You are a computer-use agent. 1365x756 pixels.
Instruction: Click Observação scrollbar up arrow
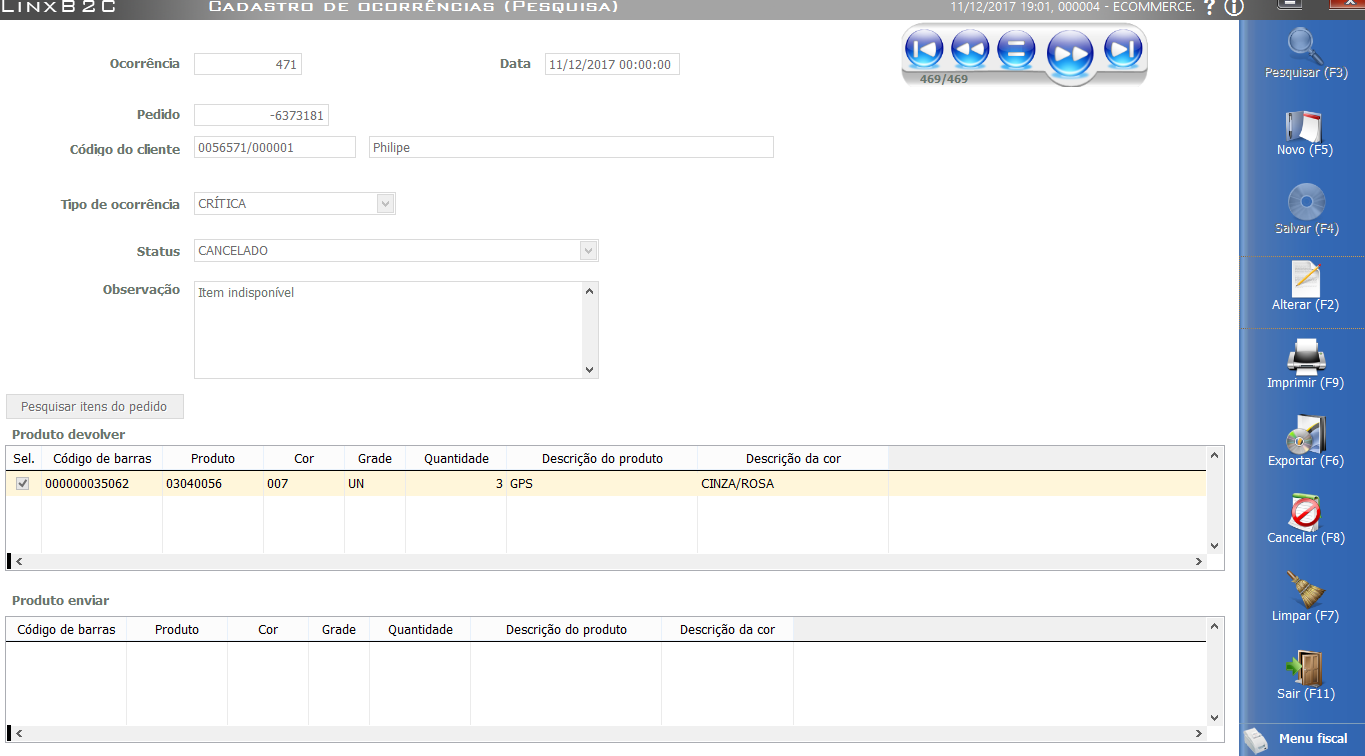click(589, 291)
